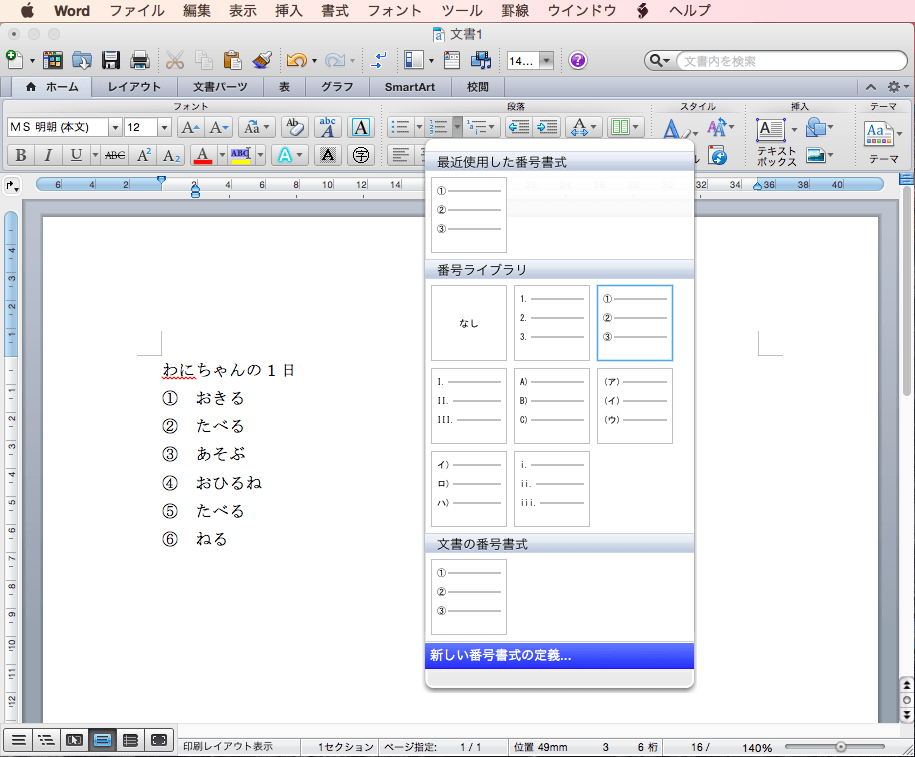
Task: Click the Increase indent icon
Action: coord(547,127)
